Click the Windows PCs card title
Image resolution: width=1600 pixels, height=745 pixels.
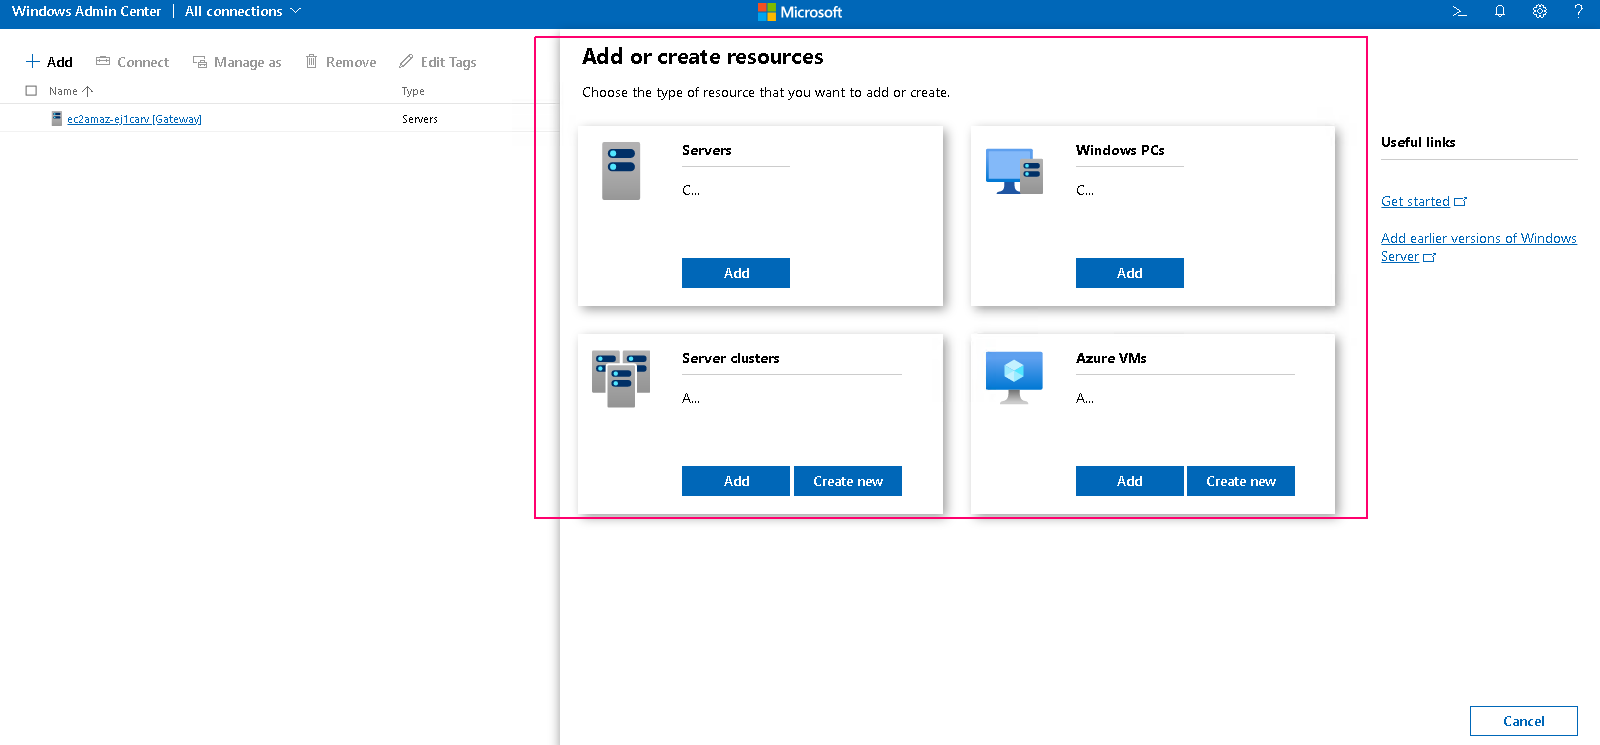point(1120,150)
